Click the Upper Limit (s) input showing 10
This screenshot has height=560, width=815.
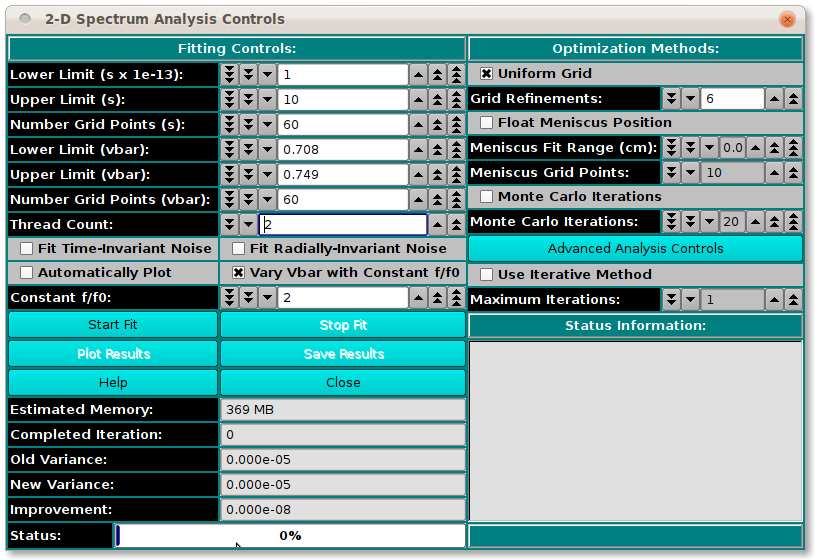343,100
